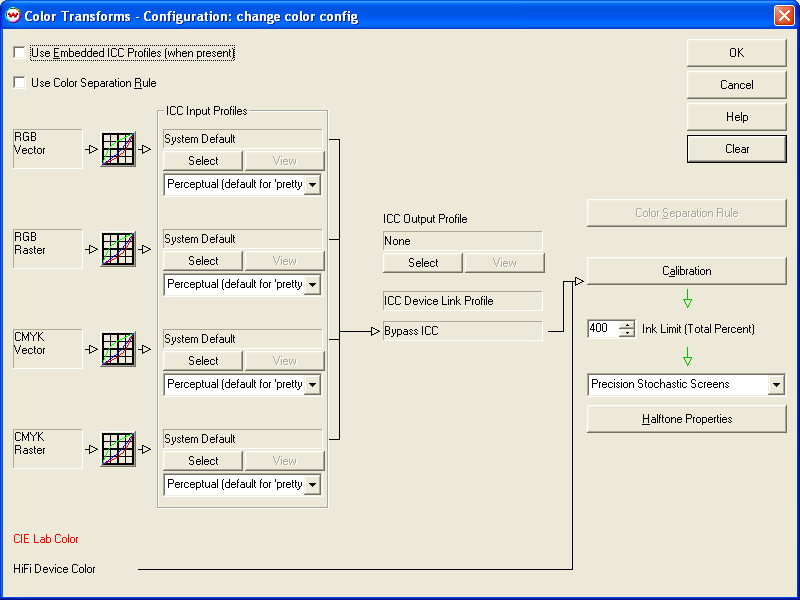Expand RGB Vector rendering intent dropdown
Image resolution: width=800 pixels, height=600 pixels.
click(x=312, y=184)
